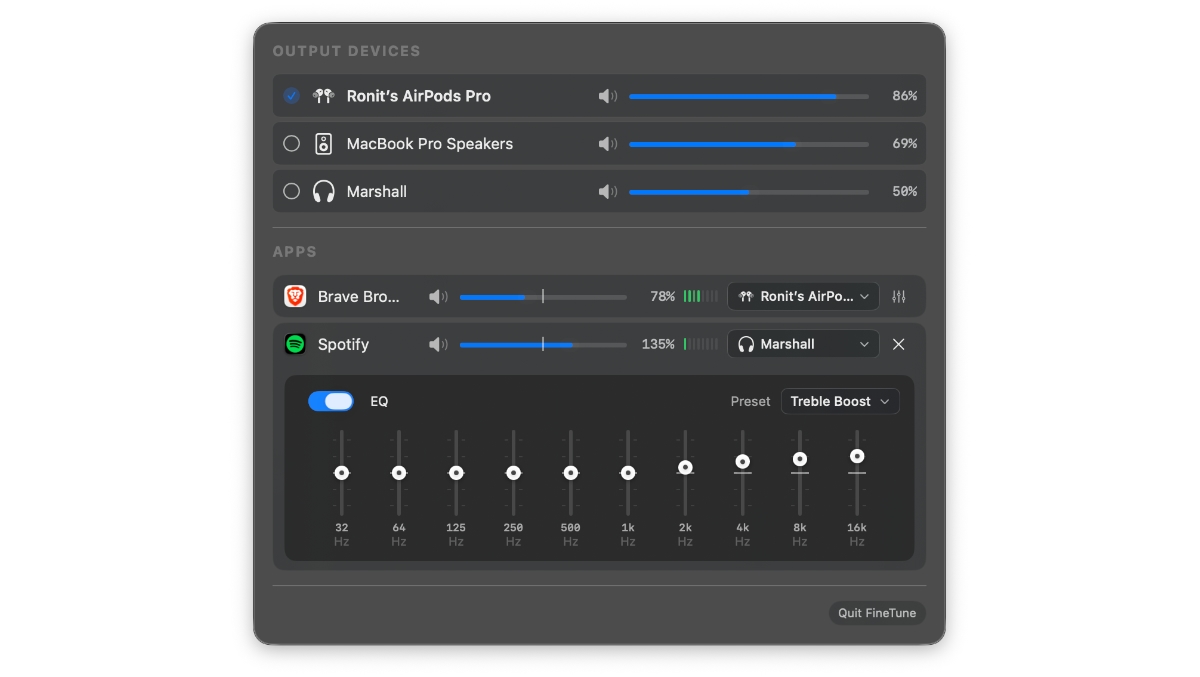Open Brave's output device dropdown

tap(803, 297)
